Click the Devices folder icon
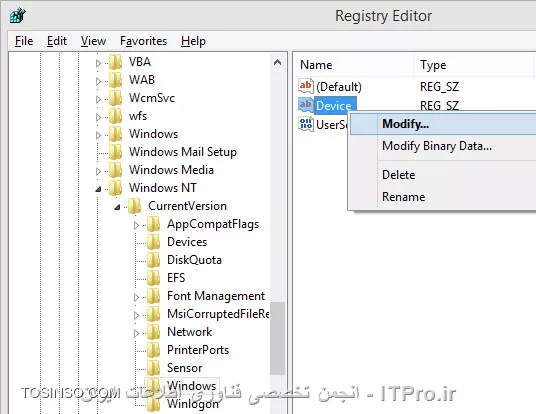Image resolution: width=536 pixels, height=414 pixels. [x=153, y=242]
